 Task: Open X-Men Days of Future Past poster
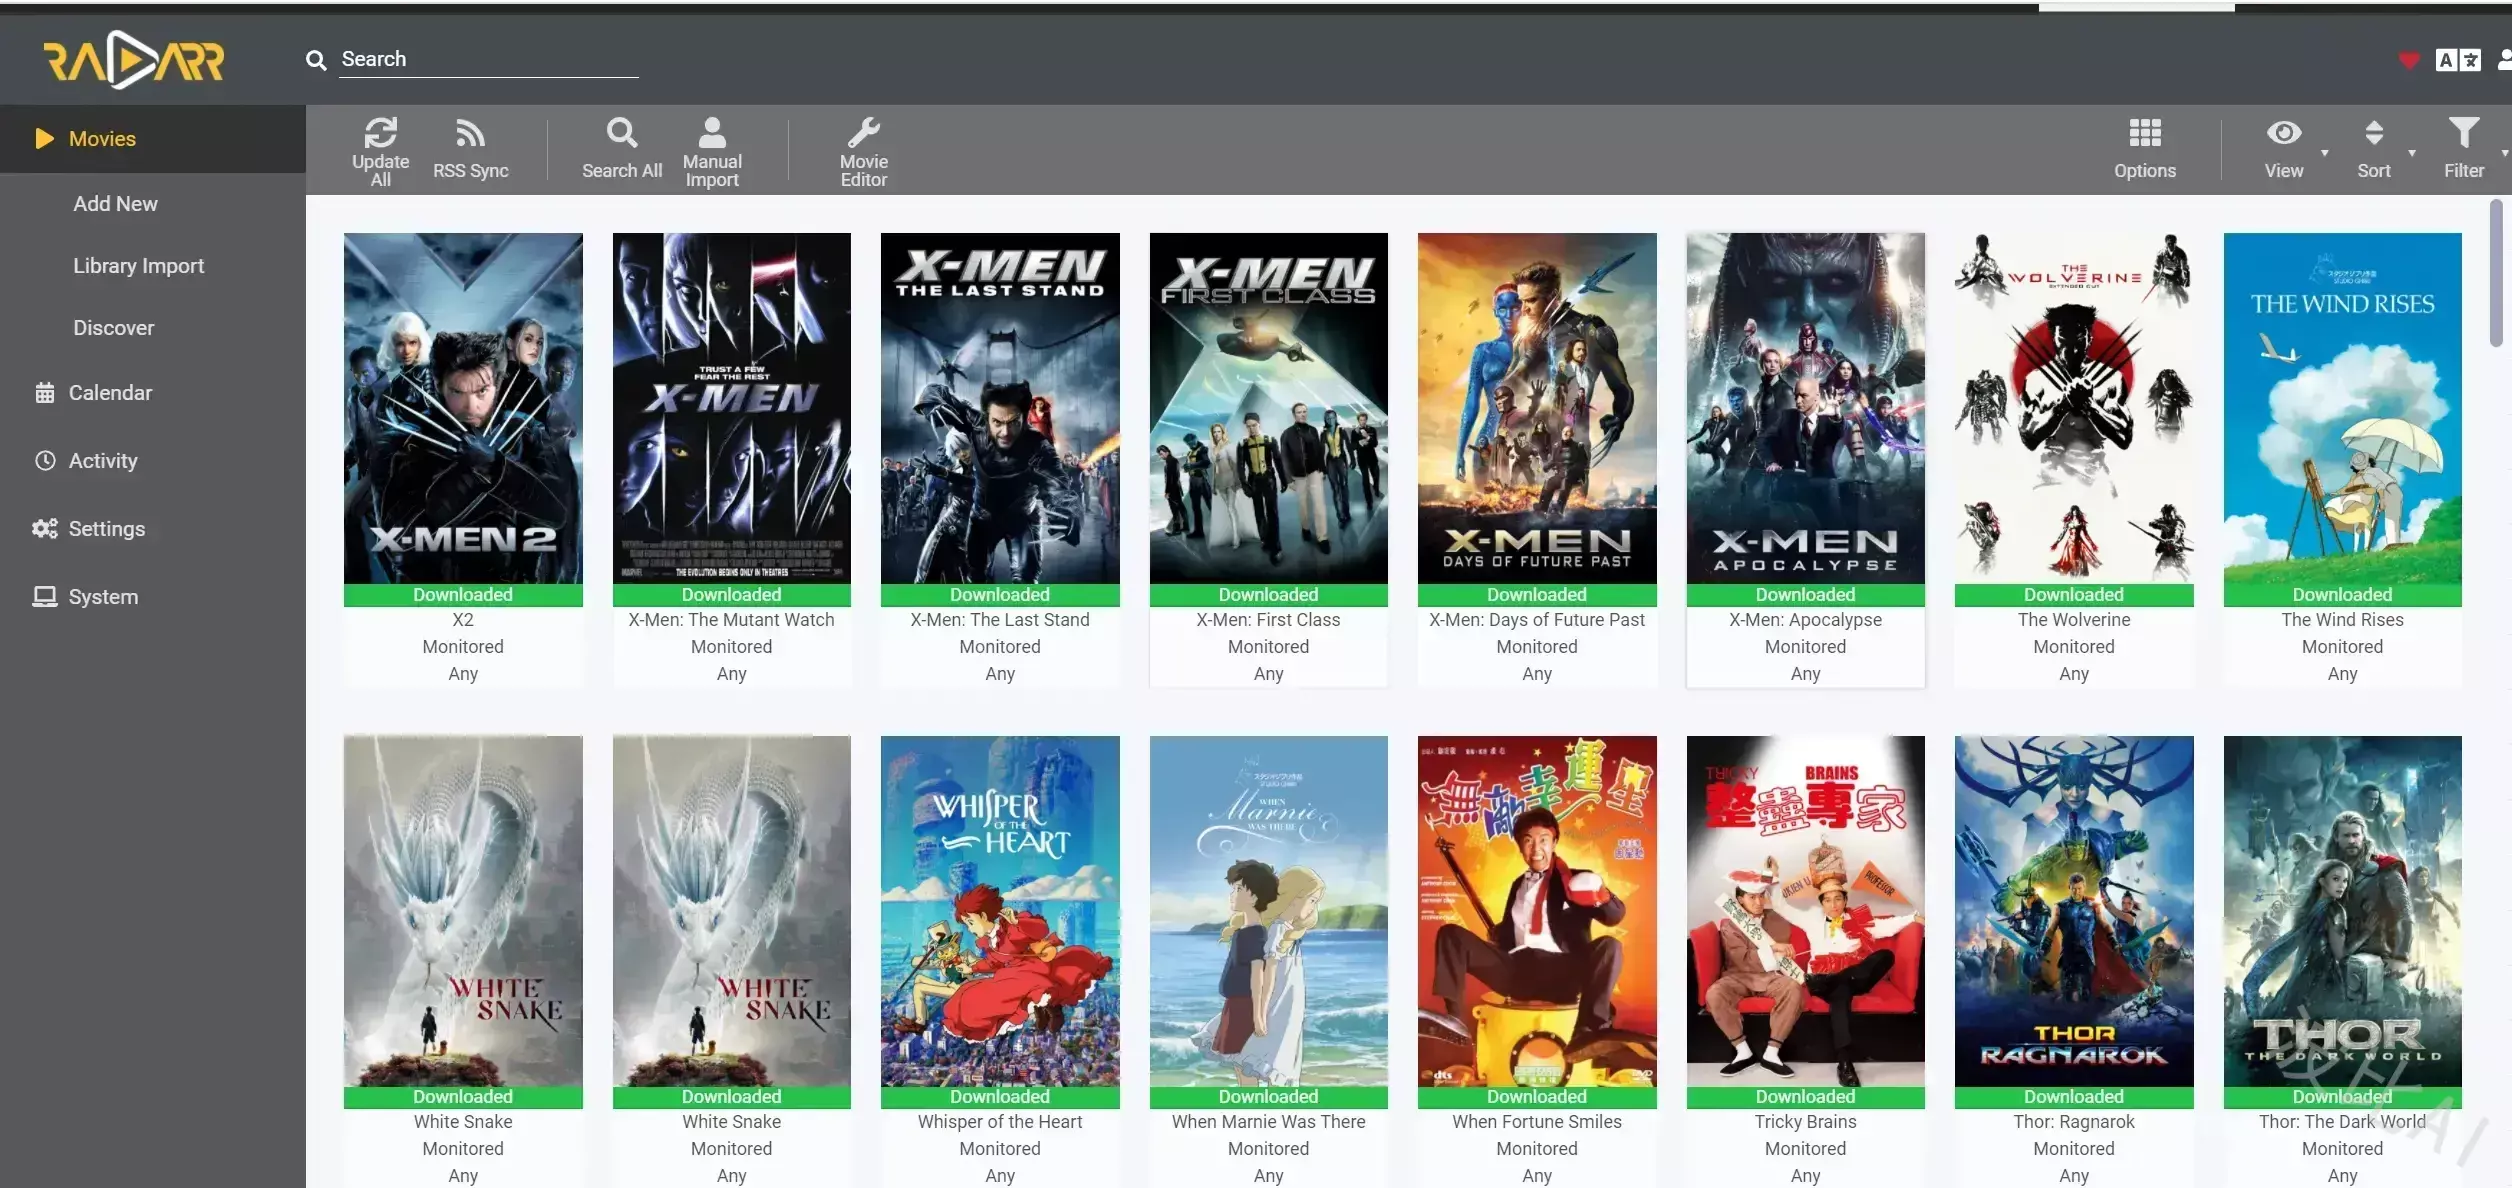1537,408
